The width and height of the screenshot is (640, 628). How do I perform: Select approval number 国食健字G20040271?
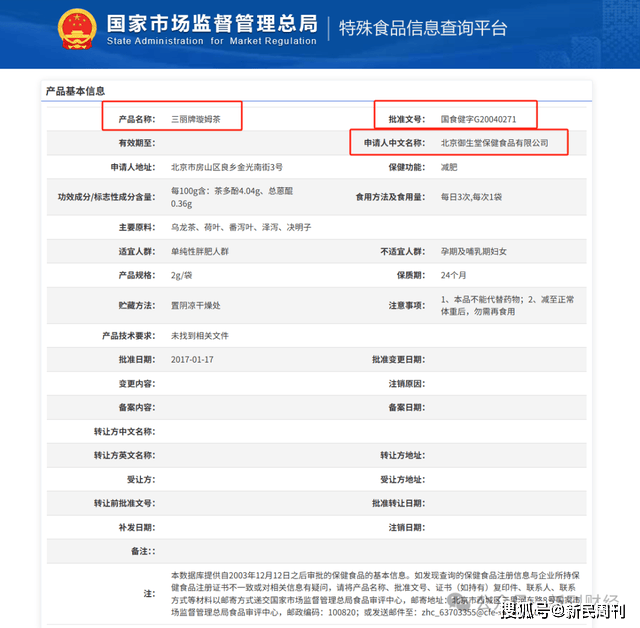478,119
